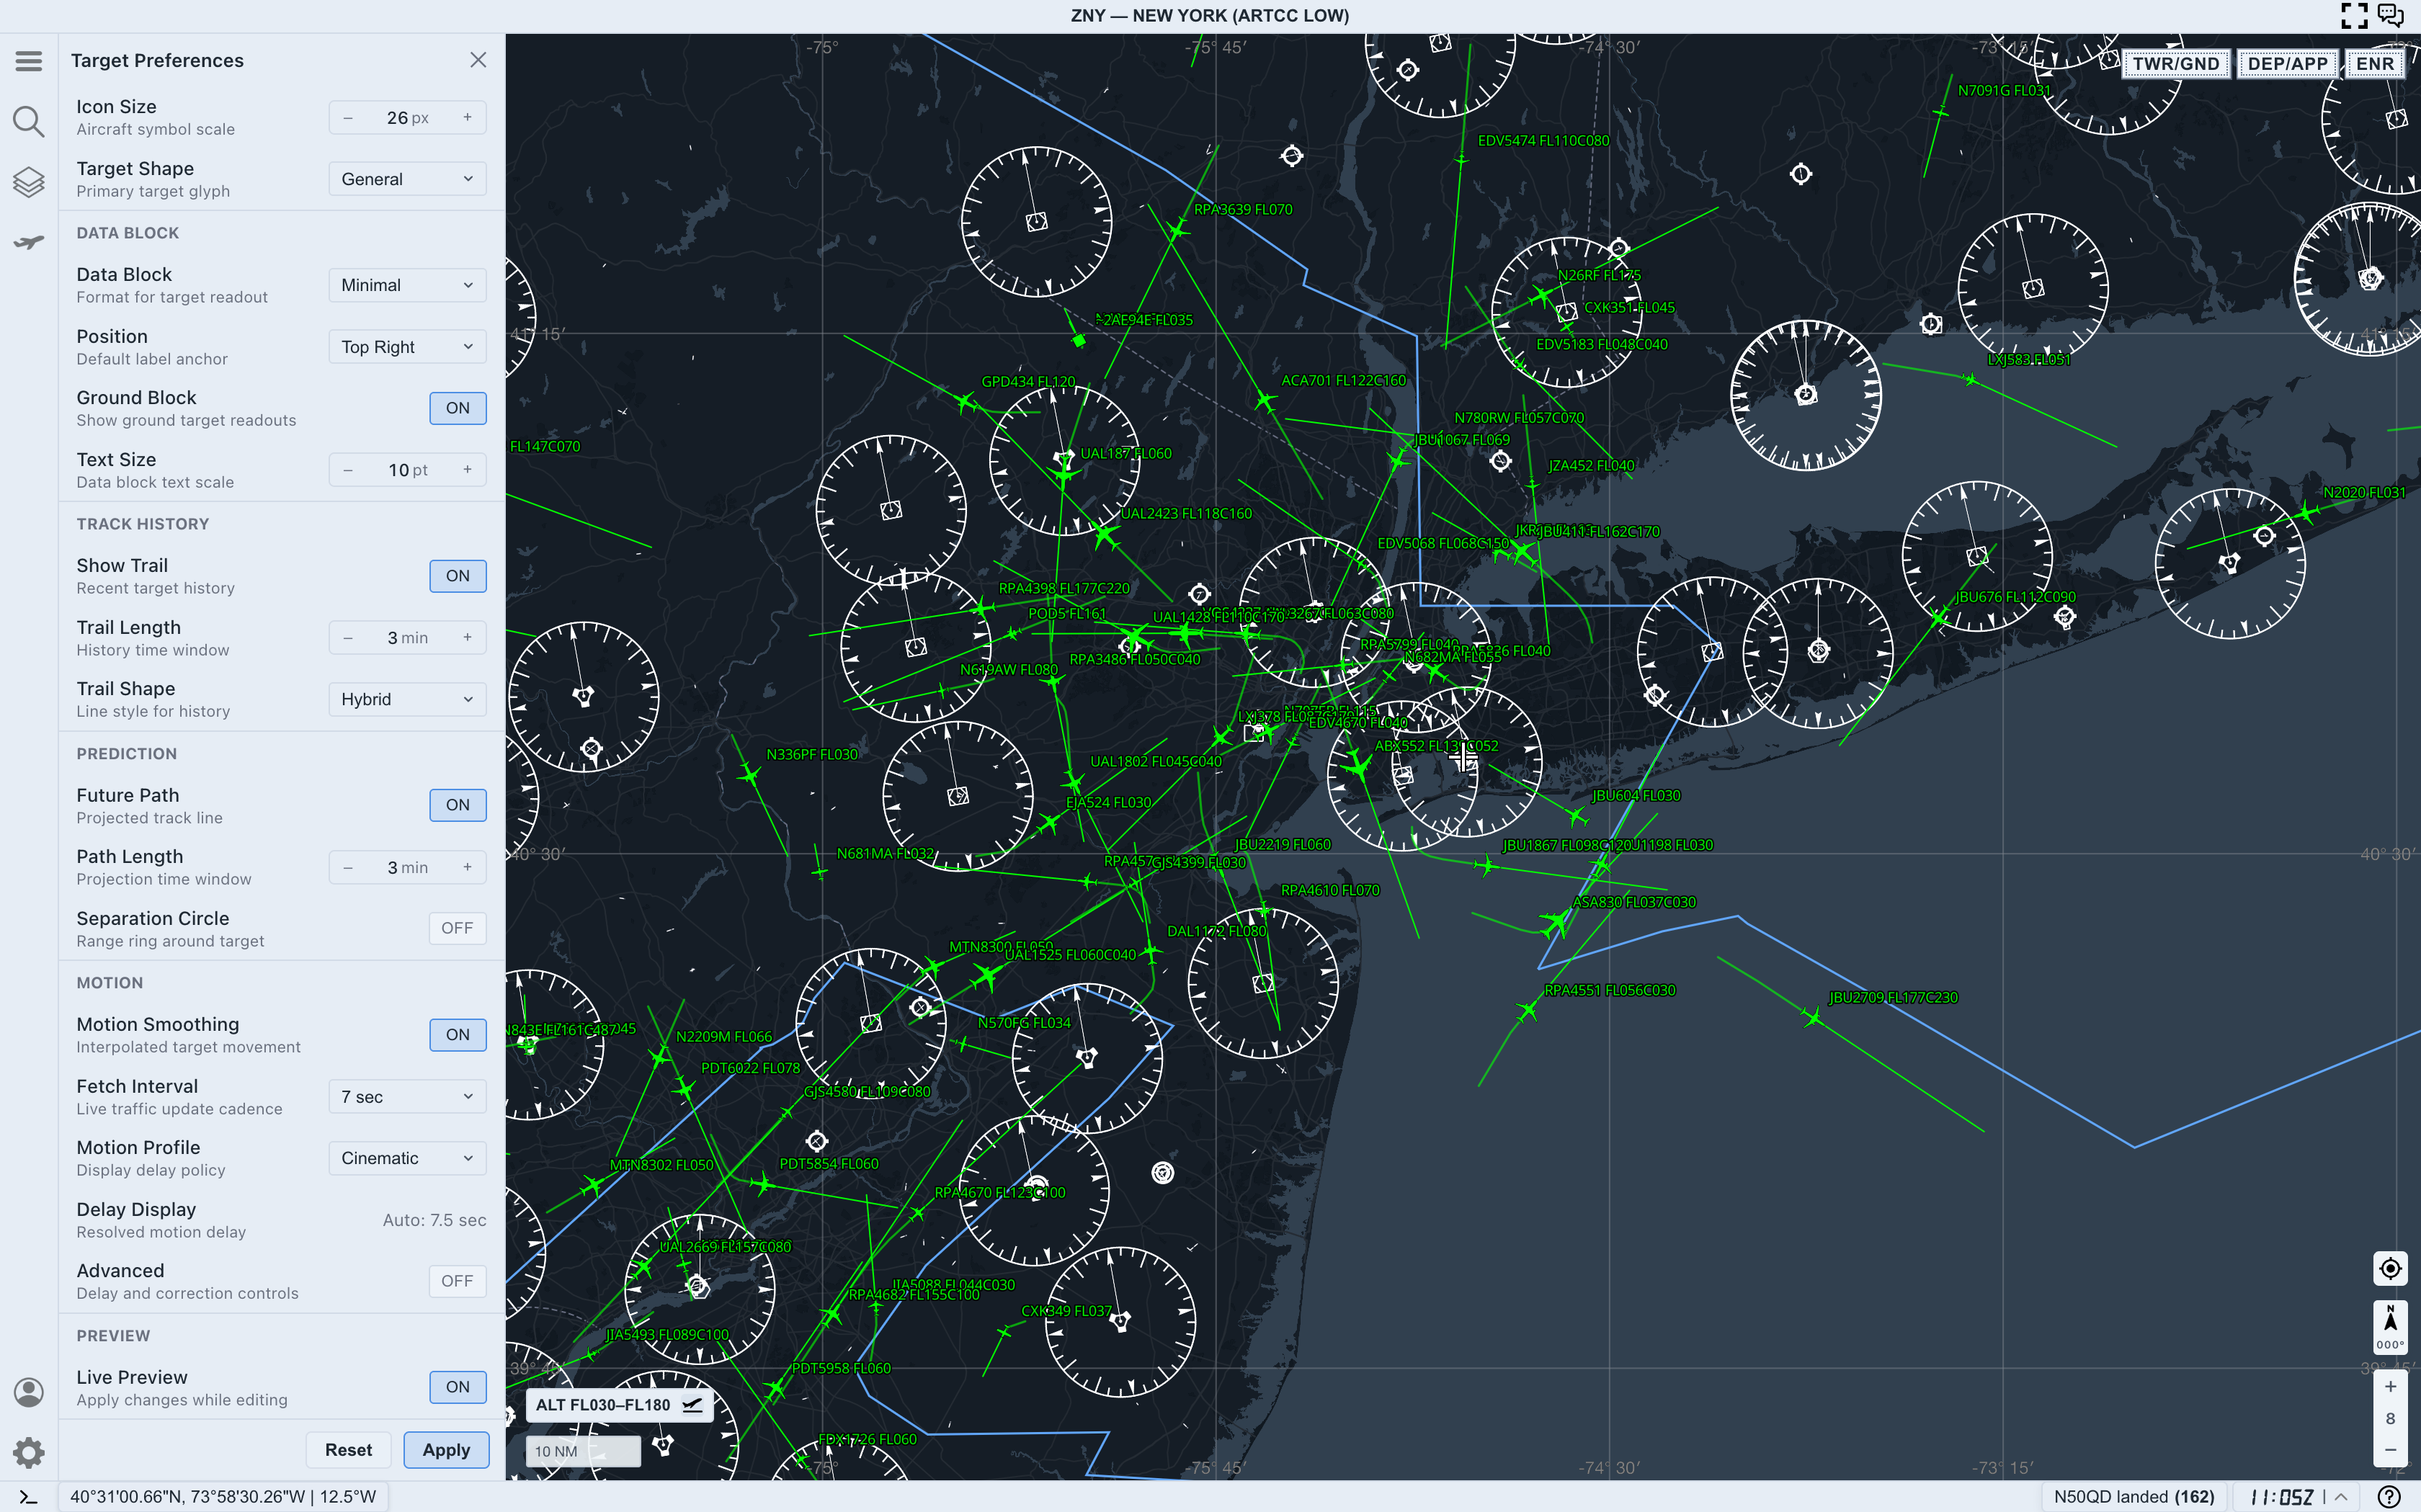Open the help question mark icon
Image resolution: width=2421 pixels, height=1512 pixels.
pyautogui.click(x=2388, y=1497)
